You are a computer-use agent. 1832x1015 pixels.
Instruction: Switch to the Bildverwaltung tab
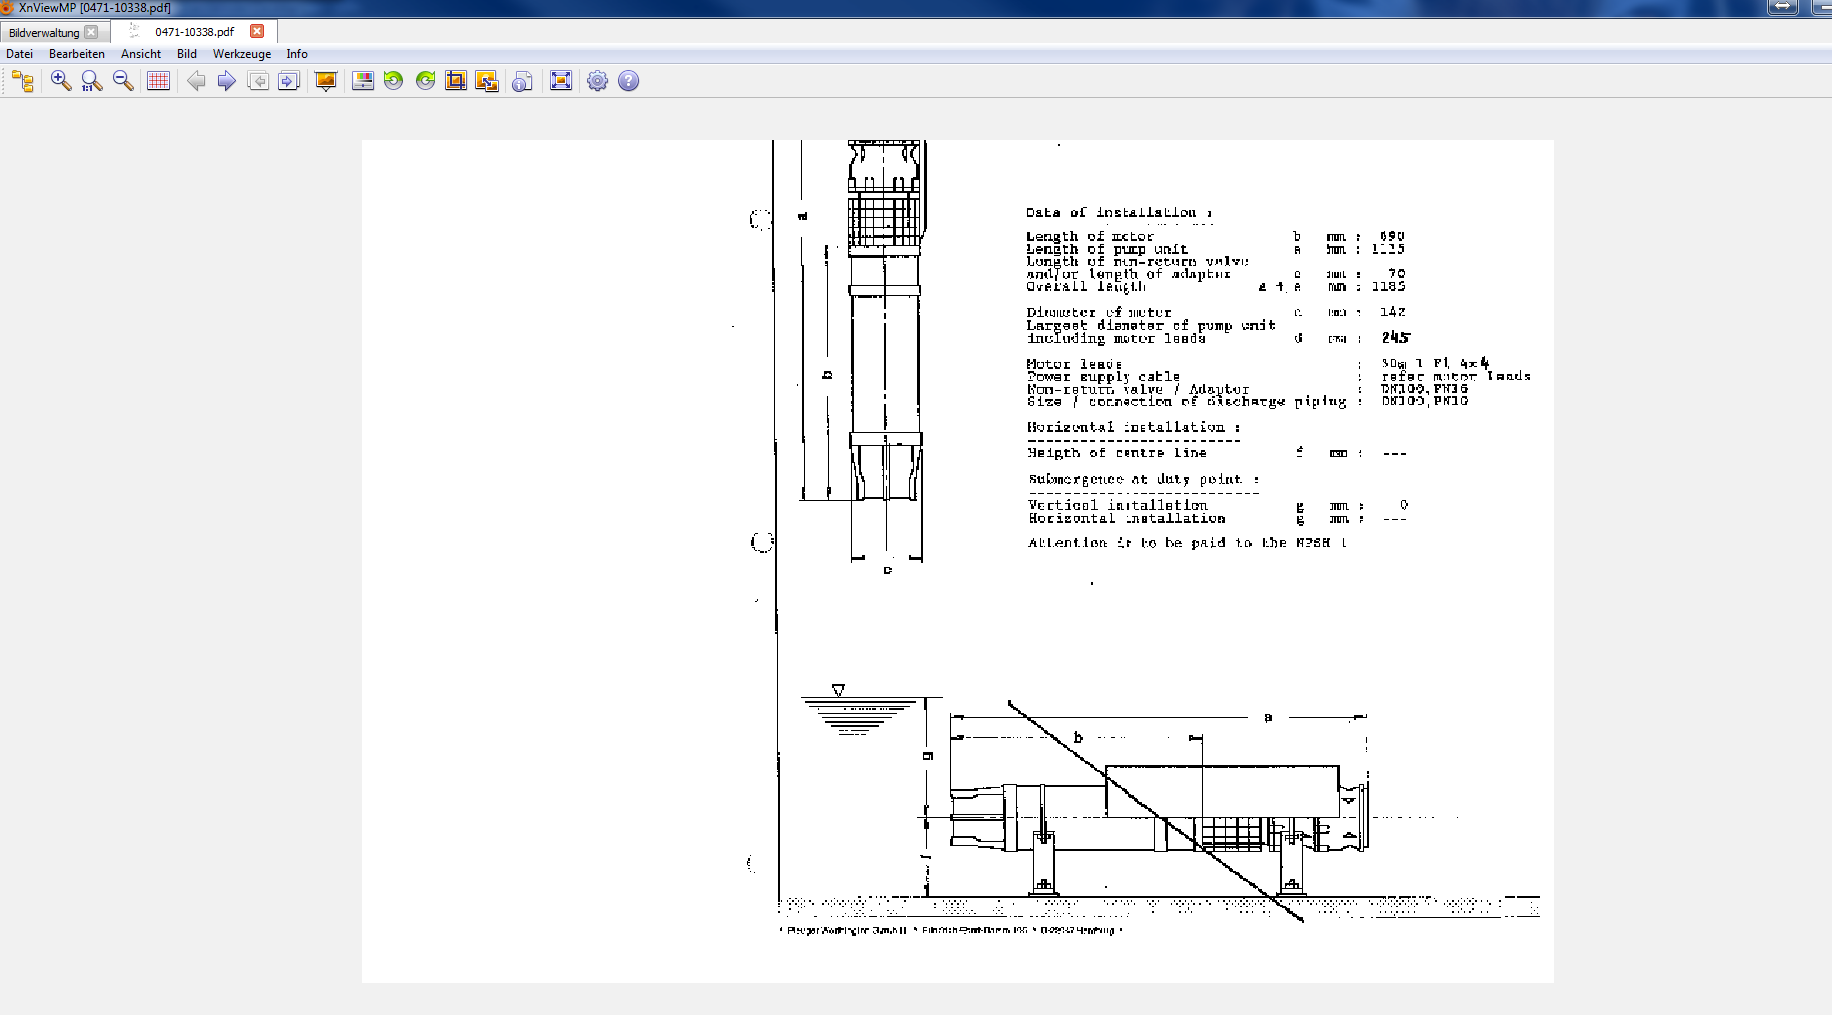44,32
